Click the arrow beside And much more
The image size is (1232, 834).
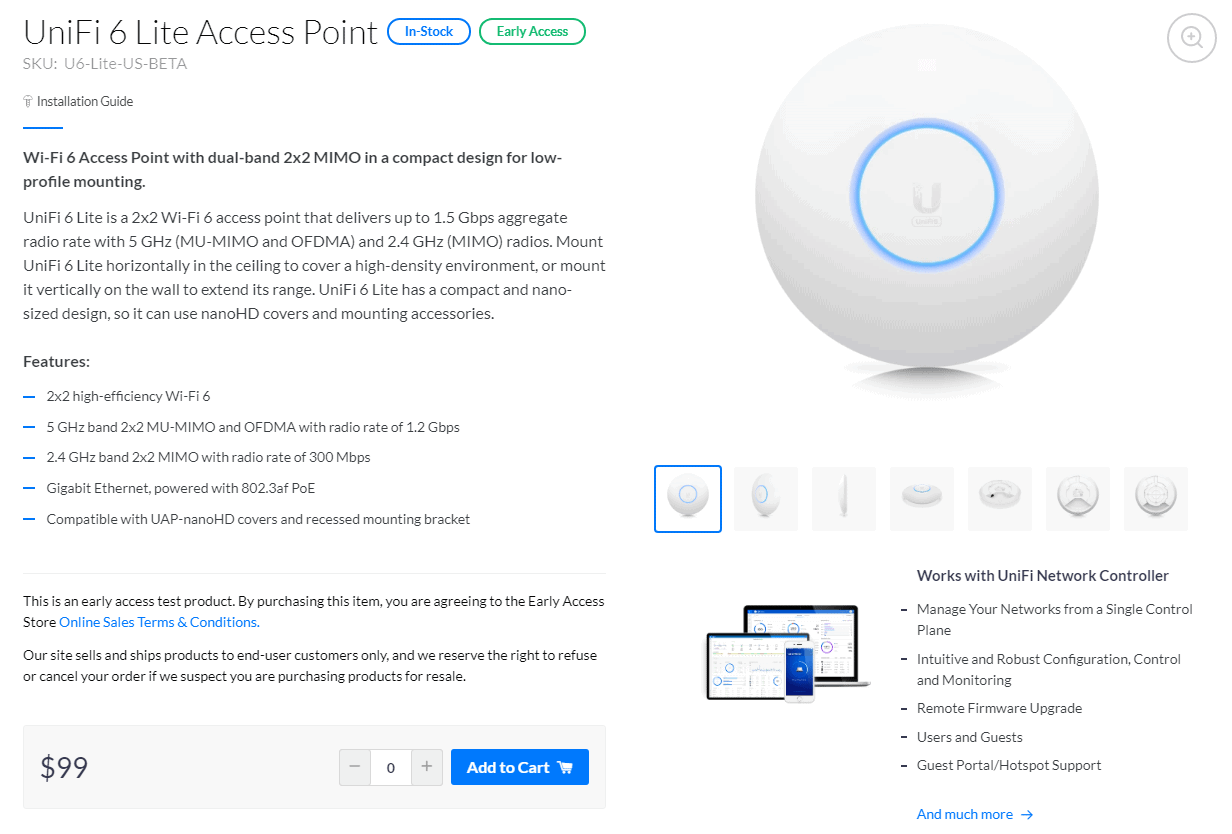point(1027,815)
